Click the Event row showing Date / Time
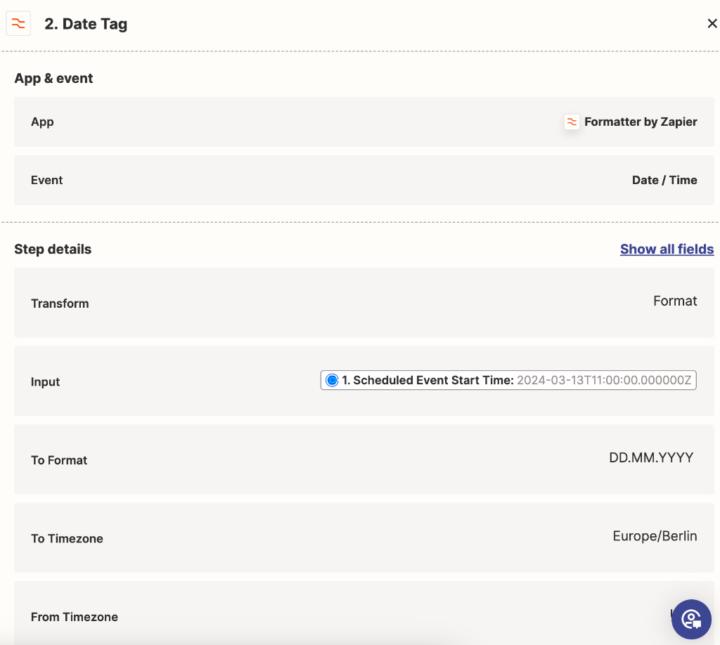Image resolution: width=720 pixels, height=645 pixels. 364,180
